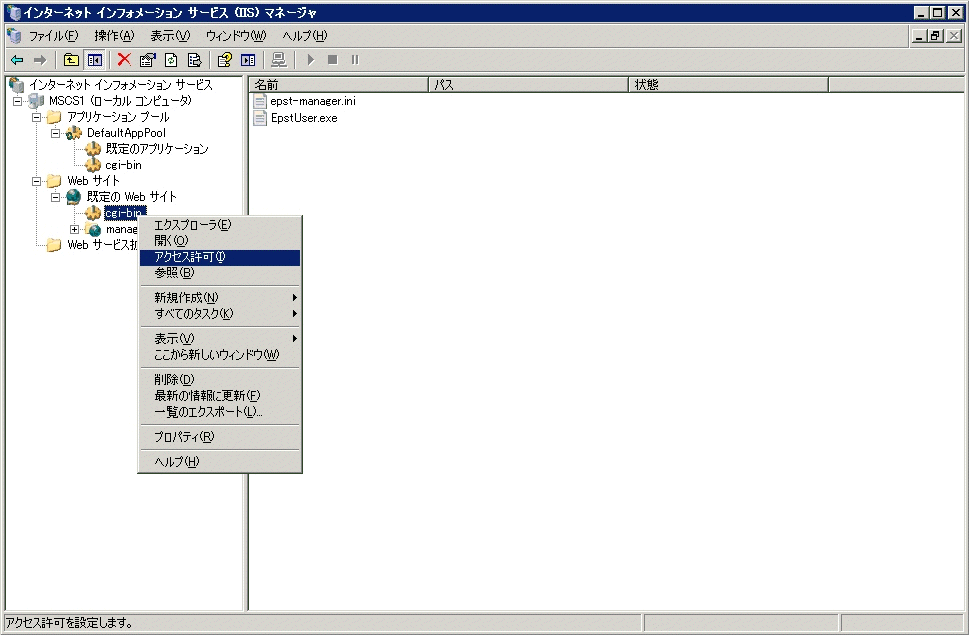This screenshot has height=635, width=969.
Task: Click the Stop toolbar icon
Action: tap(332, 60)
